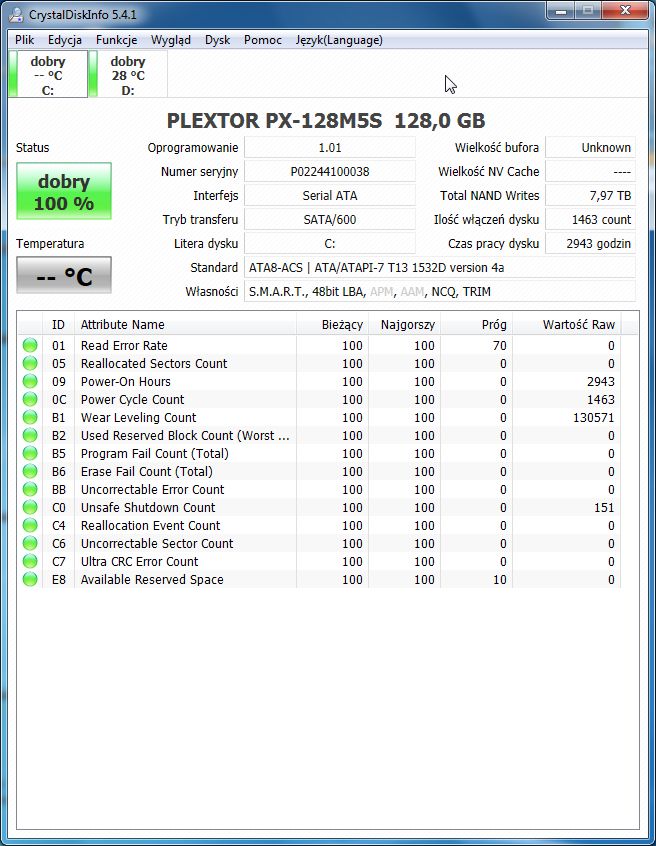Click green status icon for Power-On Hours
The height and width of the screenshot is (846, 656).
[30, 381]
